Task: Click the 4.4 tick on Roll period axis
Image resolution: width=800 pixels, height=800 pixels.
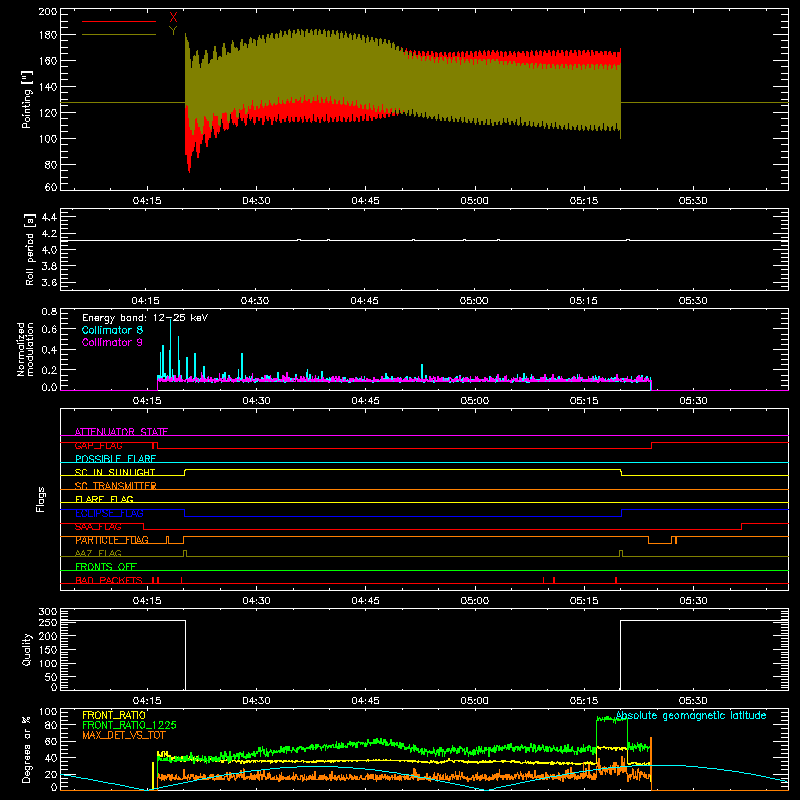Action: tap(49, 217)
